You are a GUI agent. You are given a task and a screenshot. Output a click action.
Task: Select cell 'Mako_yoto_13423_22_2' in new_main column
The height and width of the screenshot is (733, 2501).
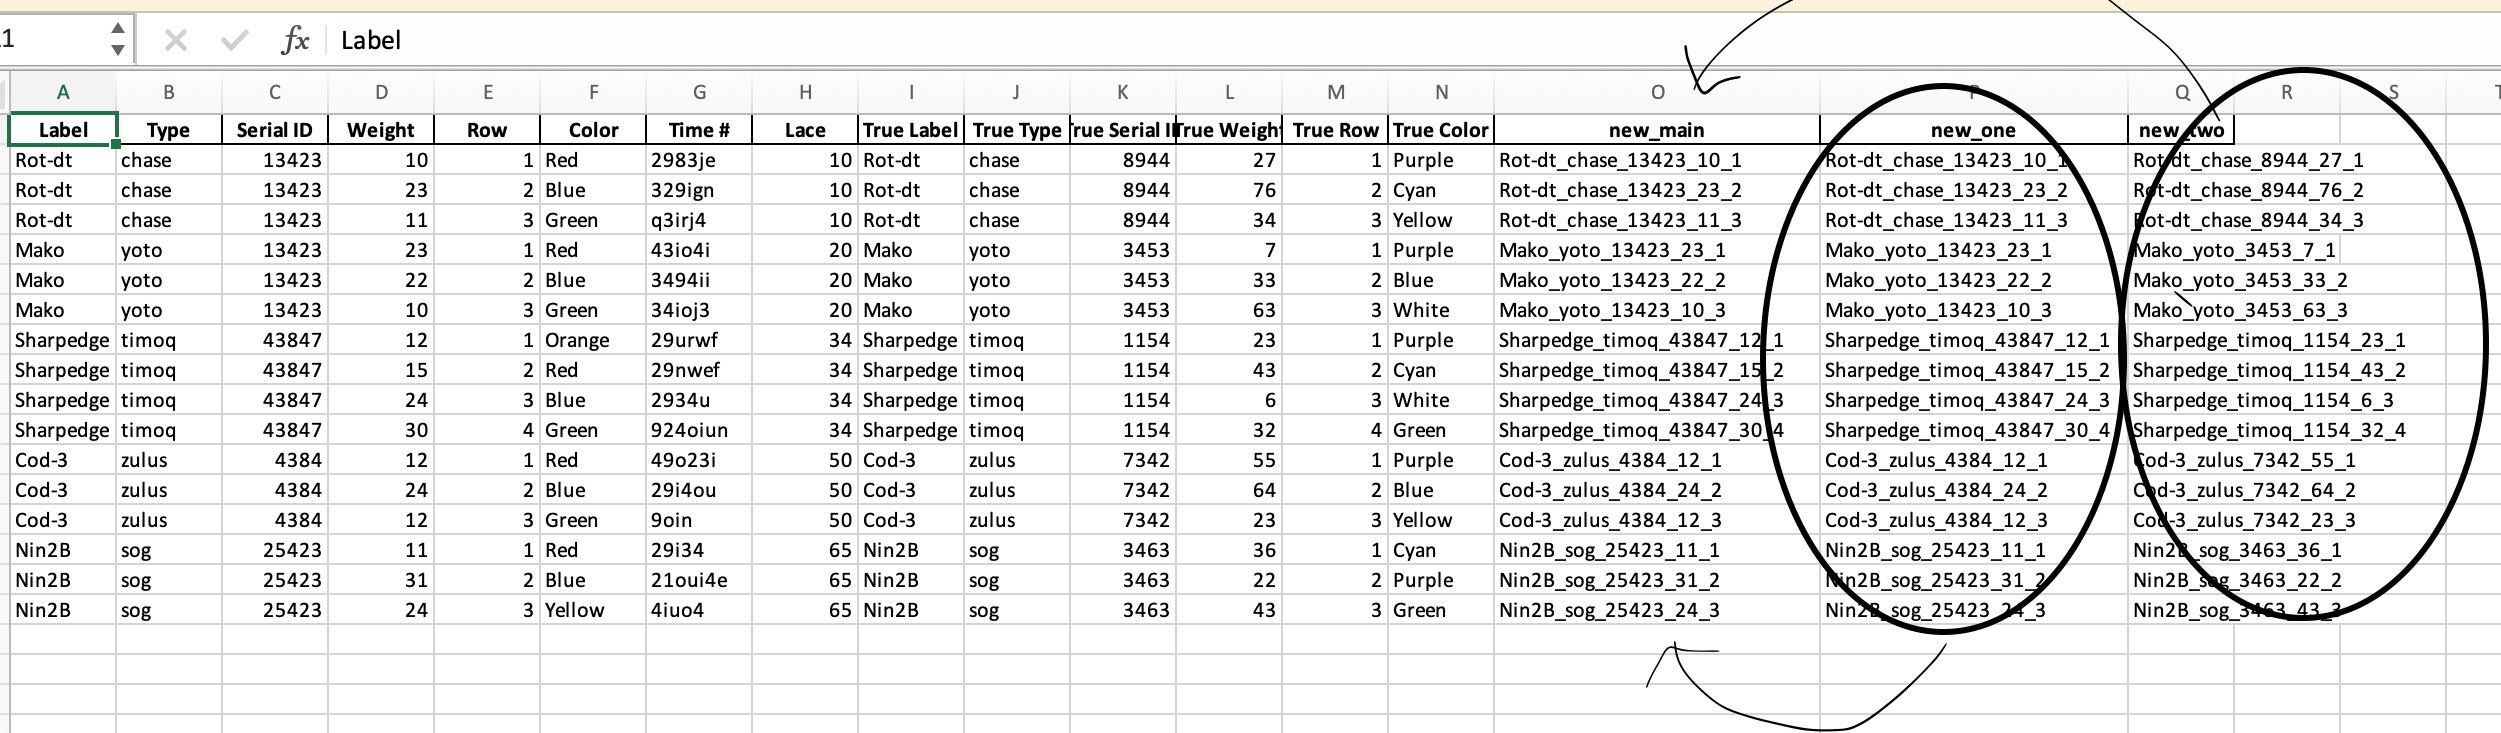tap(1657, 280)
